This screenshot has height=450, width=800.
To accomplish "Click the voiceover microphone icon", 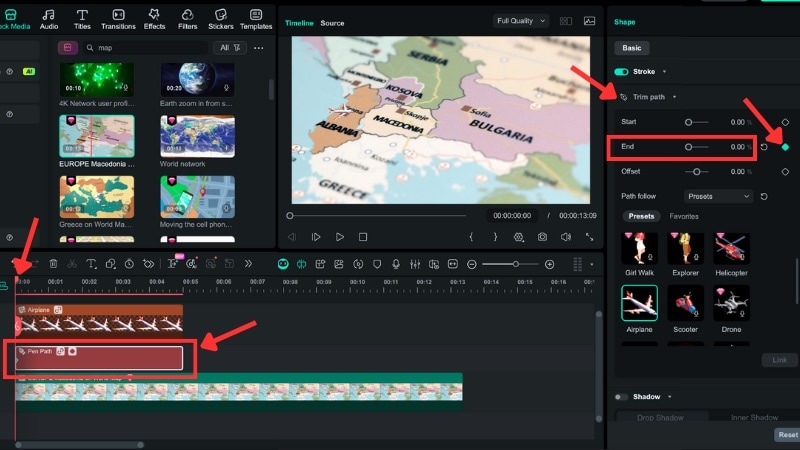I will tap(395, 264).
